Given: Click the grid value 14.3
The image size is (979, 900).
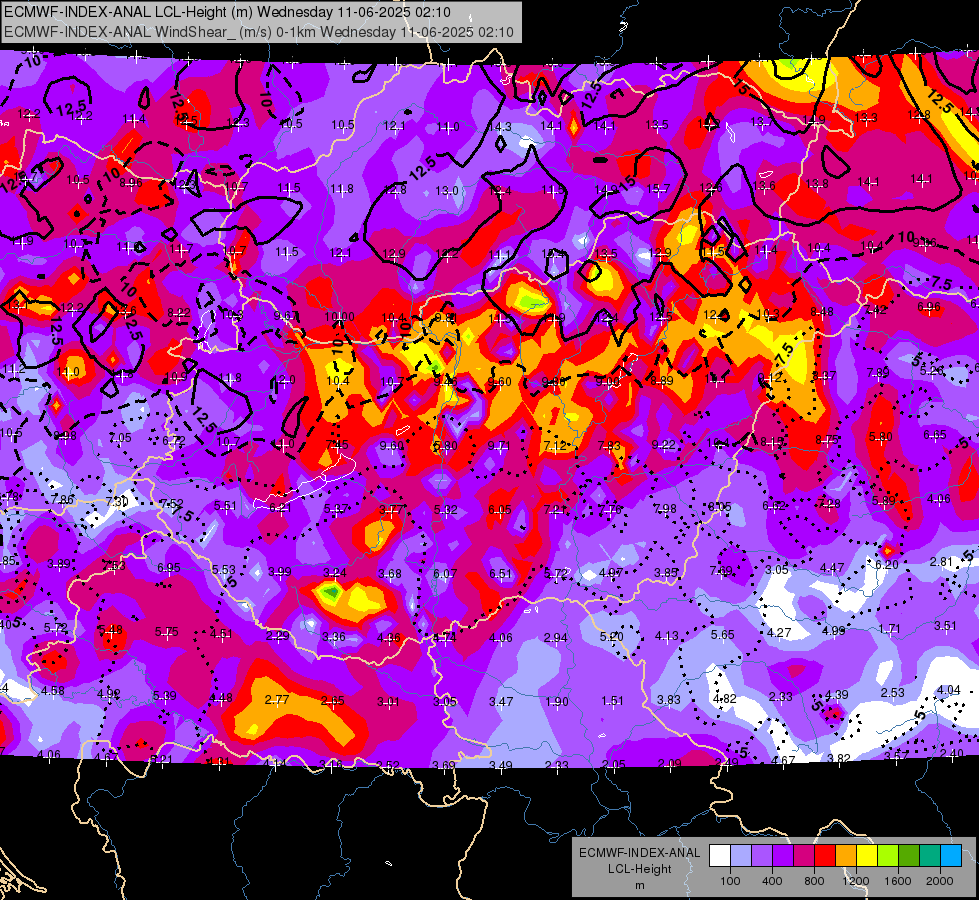Looking at the screenshot, I should (x=499, y=127).
